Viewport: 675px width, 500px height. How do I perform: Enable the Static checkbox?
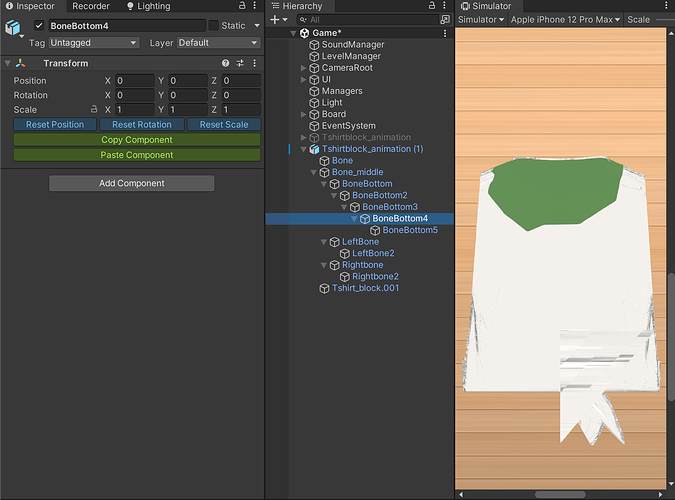point(214,25)
